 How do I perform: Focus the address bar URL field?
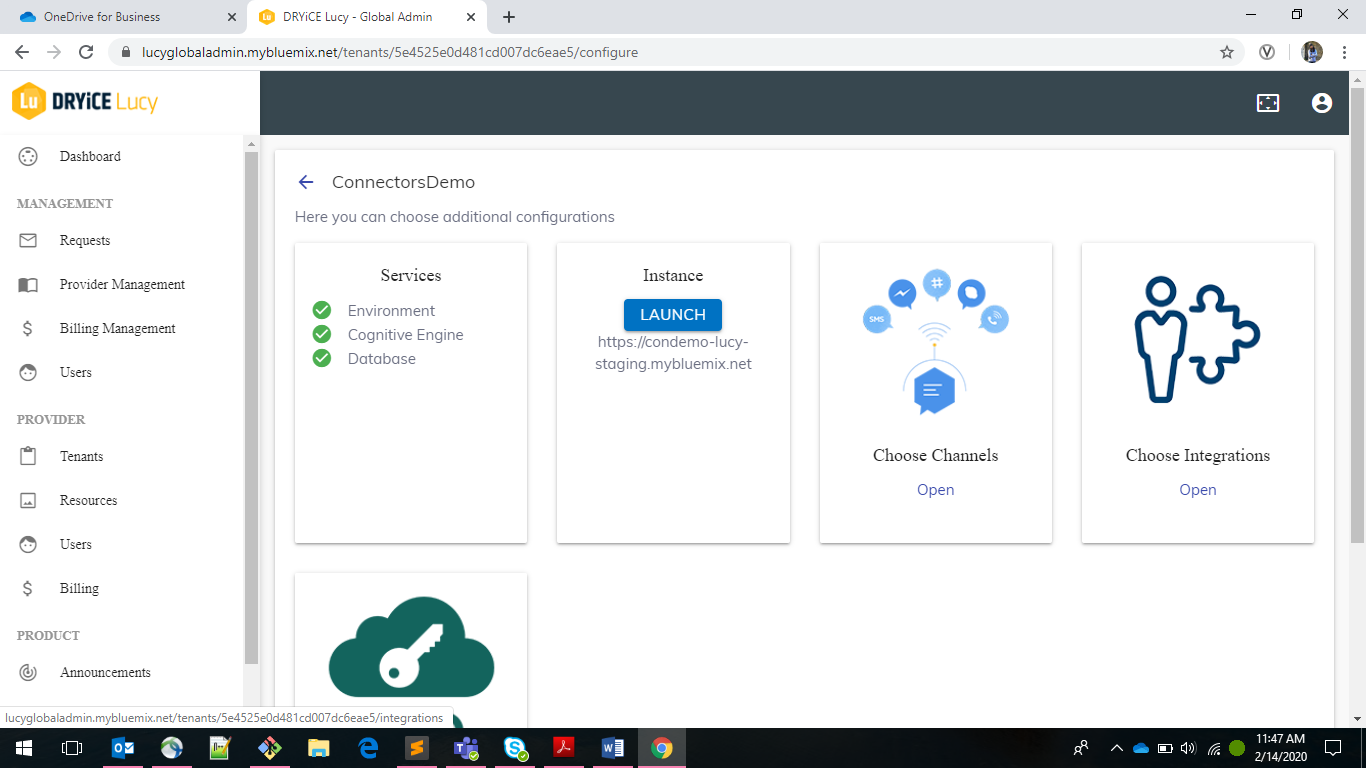pyautogui.click(x=675, y=52)
